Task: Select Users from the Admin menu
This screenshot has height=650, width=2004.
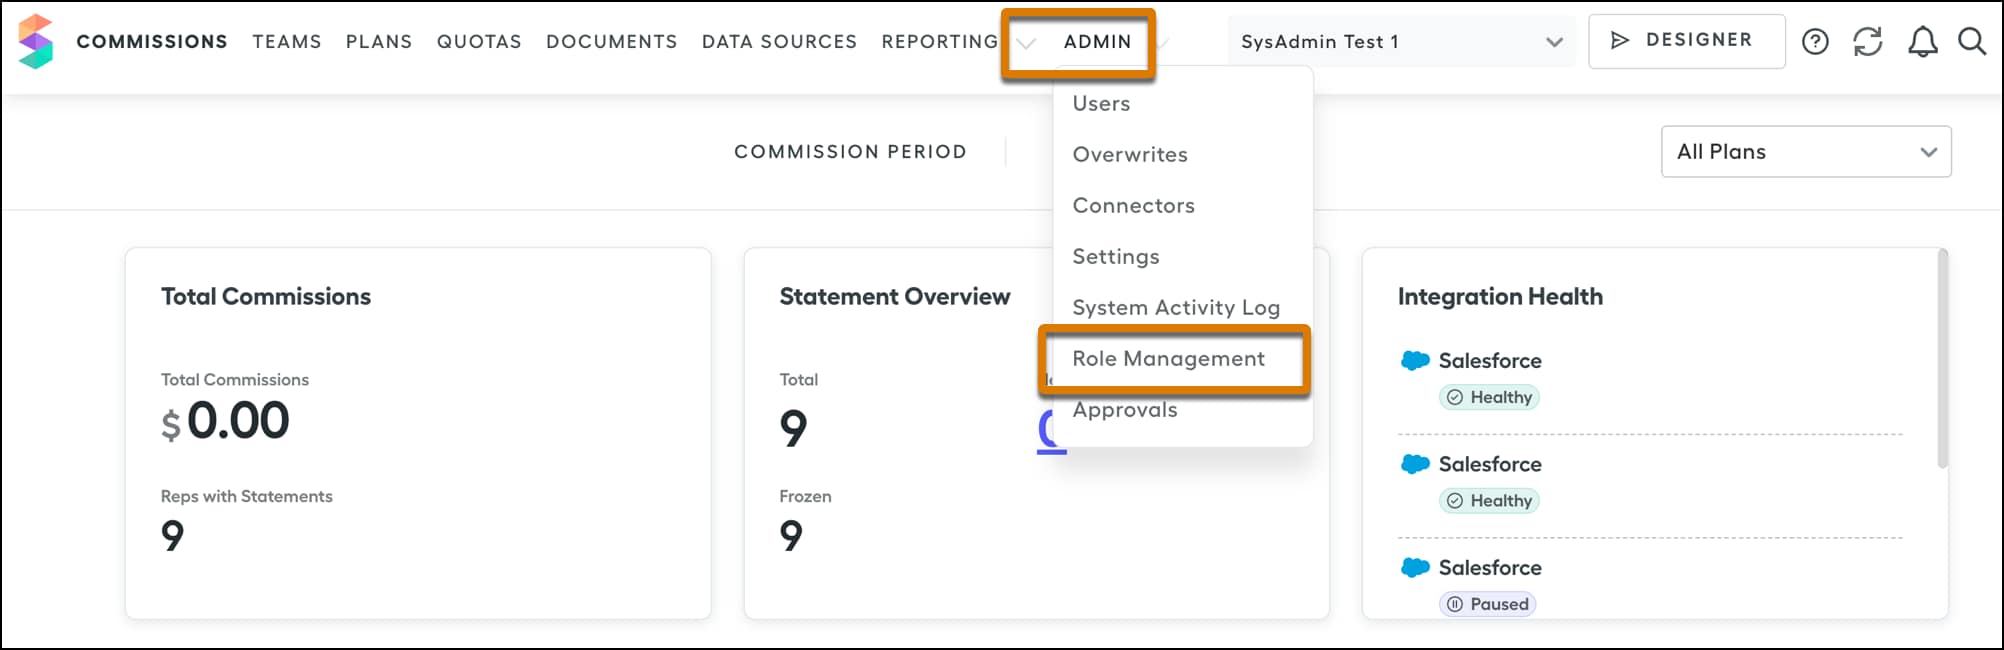Action: 1101,103
